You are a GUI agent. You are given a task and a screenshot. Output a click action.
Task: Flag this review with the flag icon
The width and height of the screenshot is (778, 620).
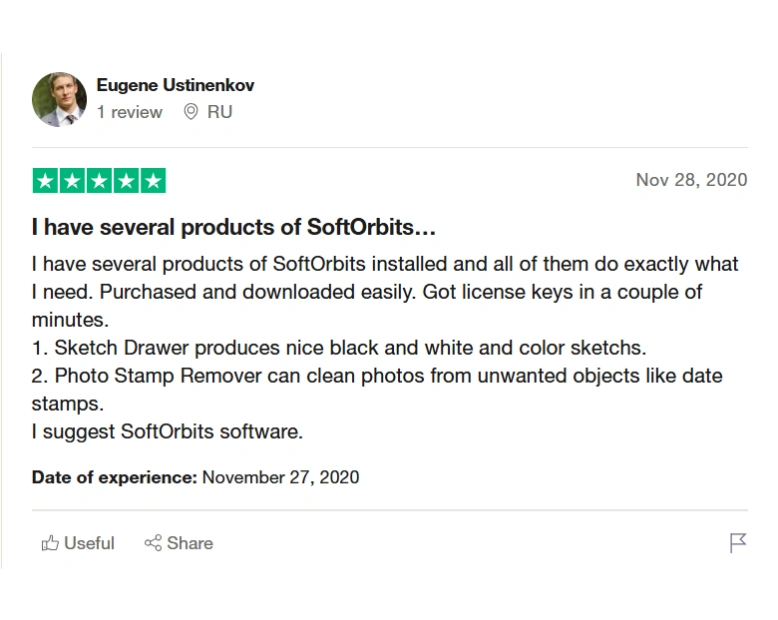[x=738, y=543]
